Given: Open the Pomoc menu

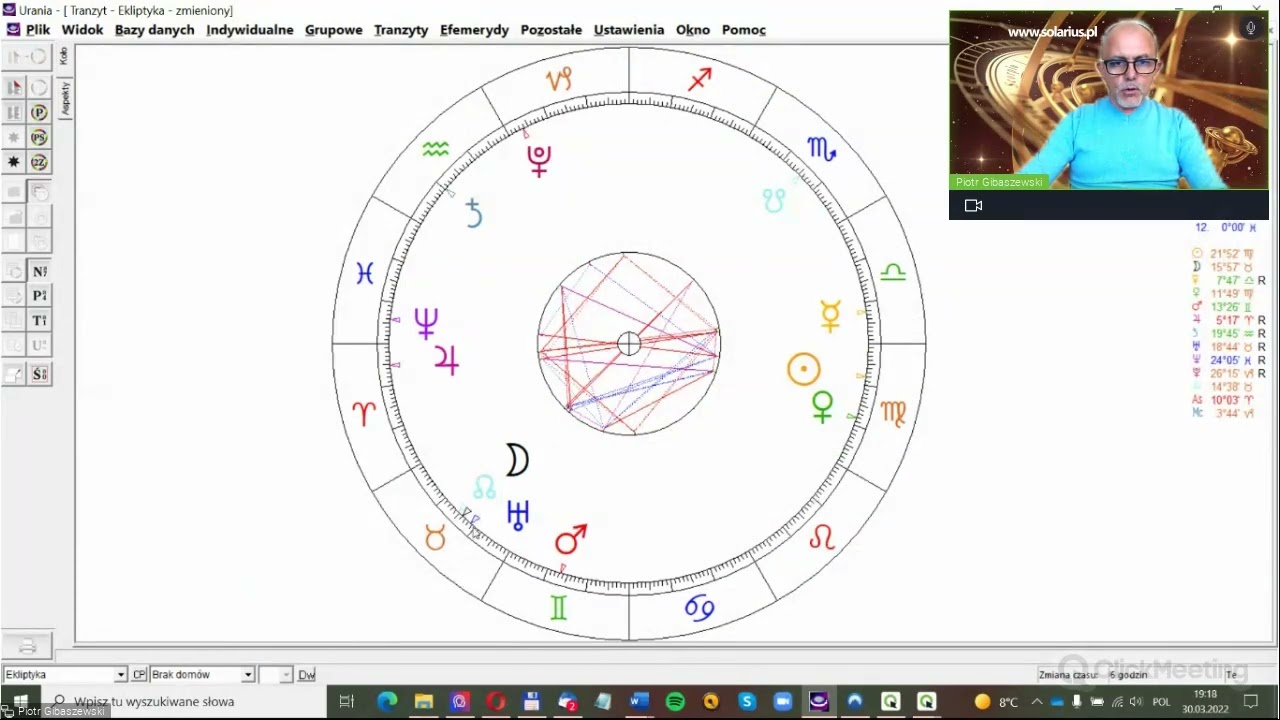Looking at the screenshot, I should point(743,30).
